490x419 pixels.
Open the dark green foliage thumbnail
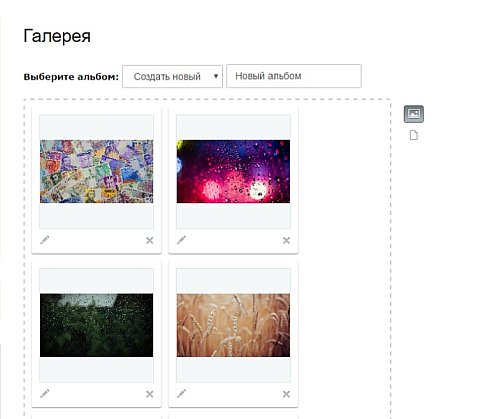[96, 325]
